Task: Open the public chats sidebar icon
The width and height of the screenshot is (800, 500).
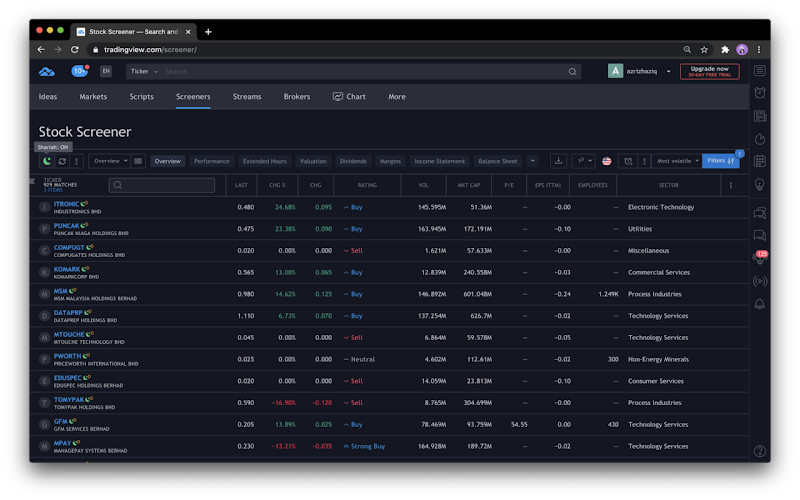Action: tap(760, 212)
